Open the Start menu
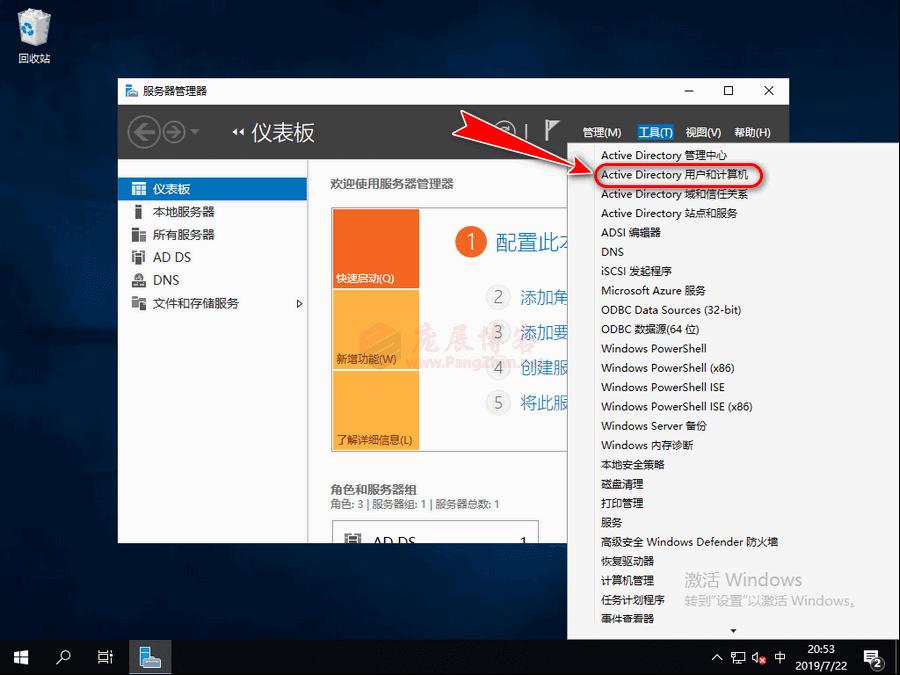 point(20,657)
